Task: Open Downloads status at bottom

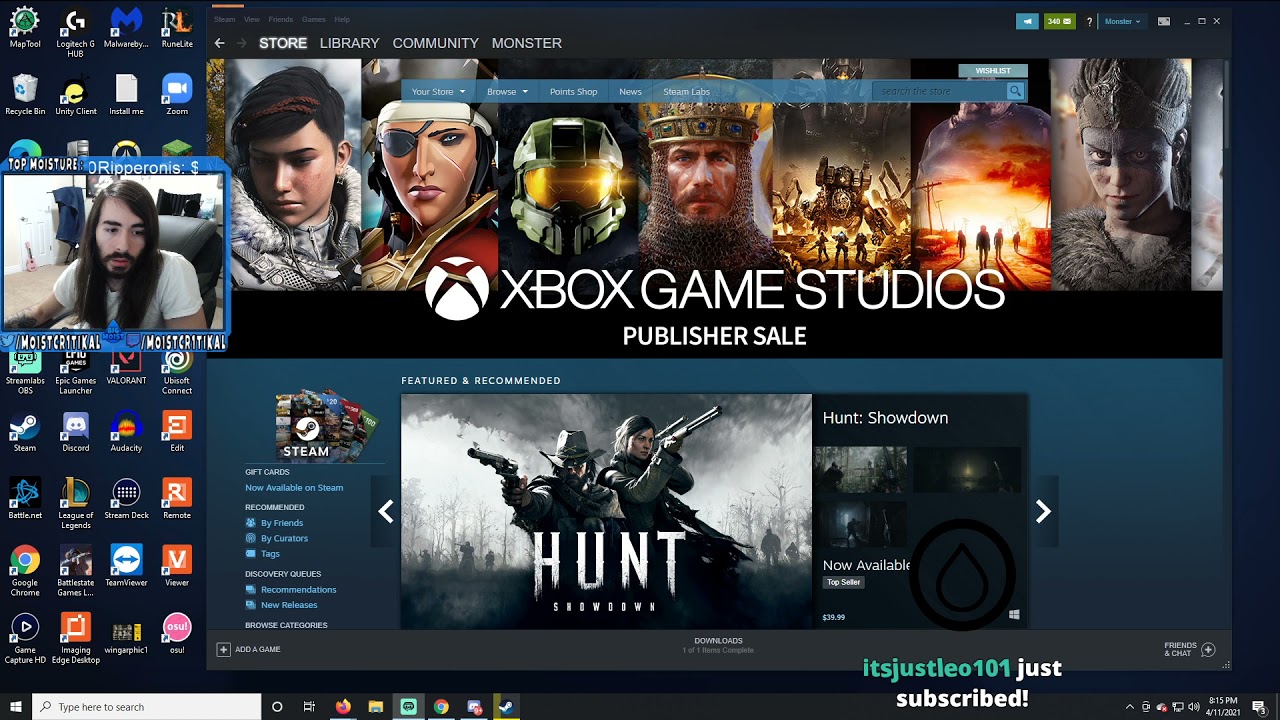Action: pyautogui.click(x=718, y=645)
